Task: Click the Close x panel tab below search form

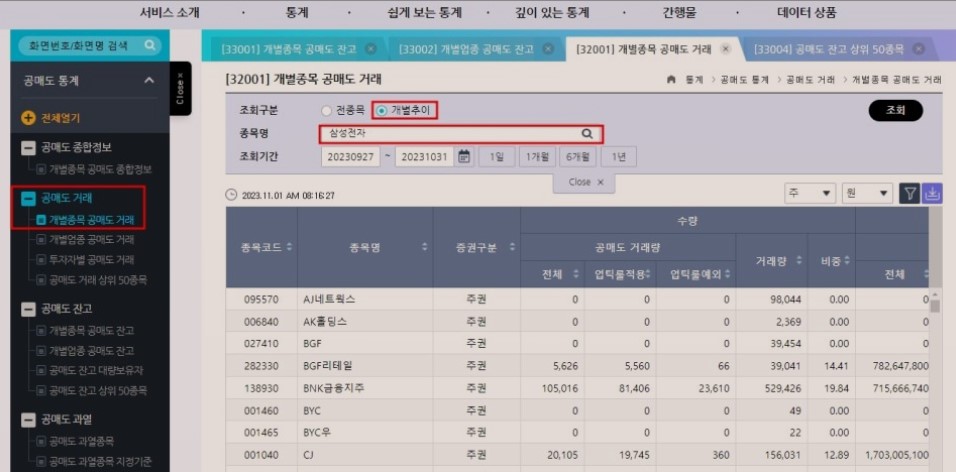Action: [x=584, y=182]
